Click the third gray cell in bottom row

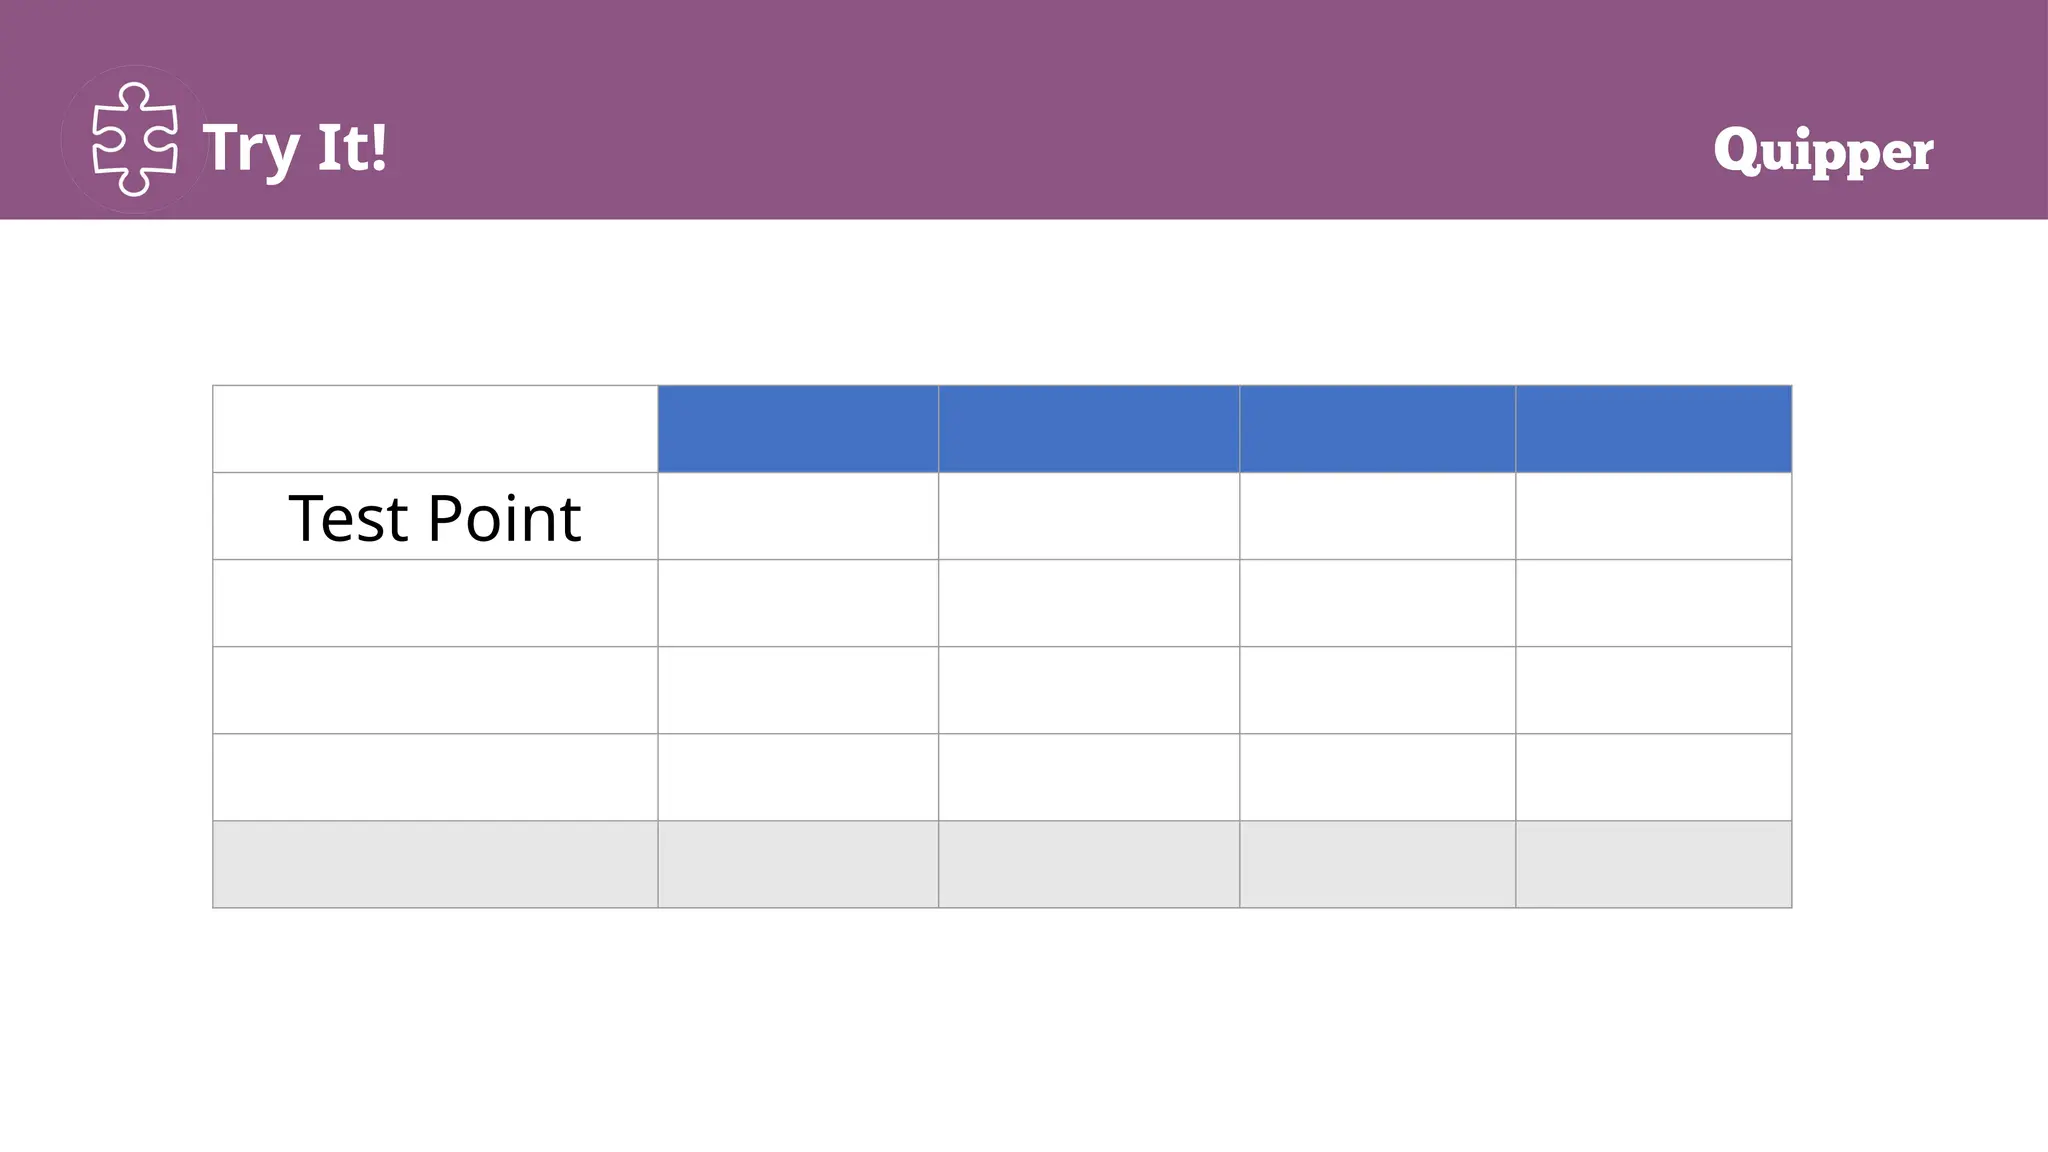(x=1089, y=864)
